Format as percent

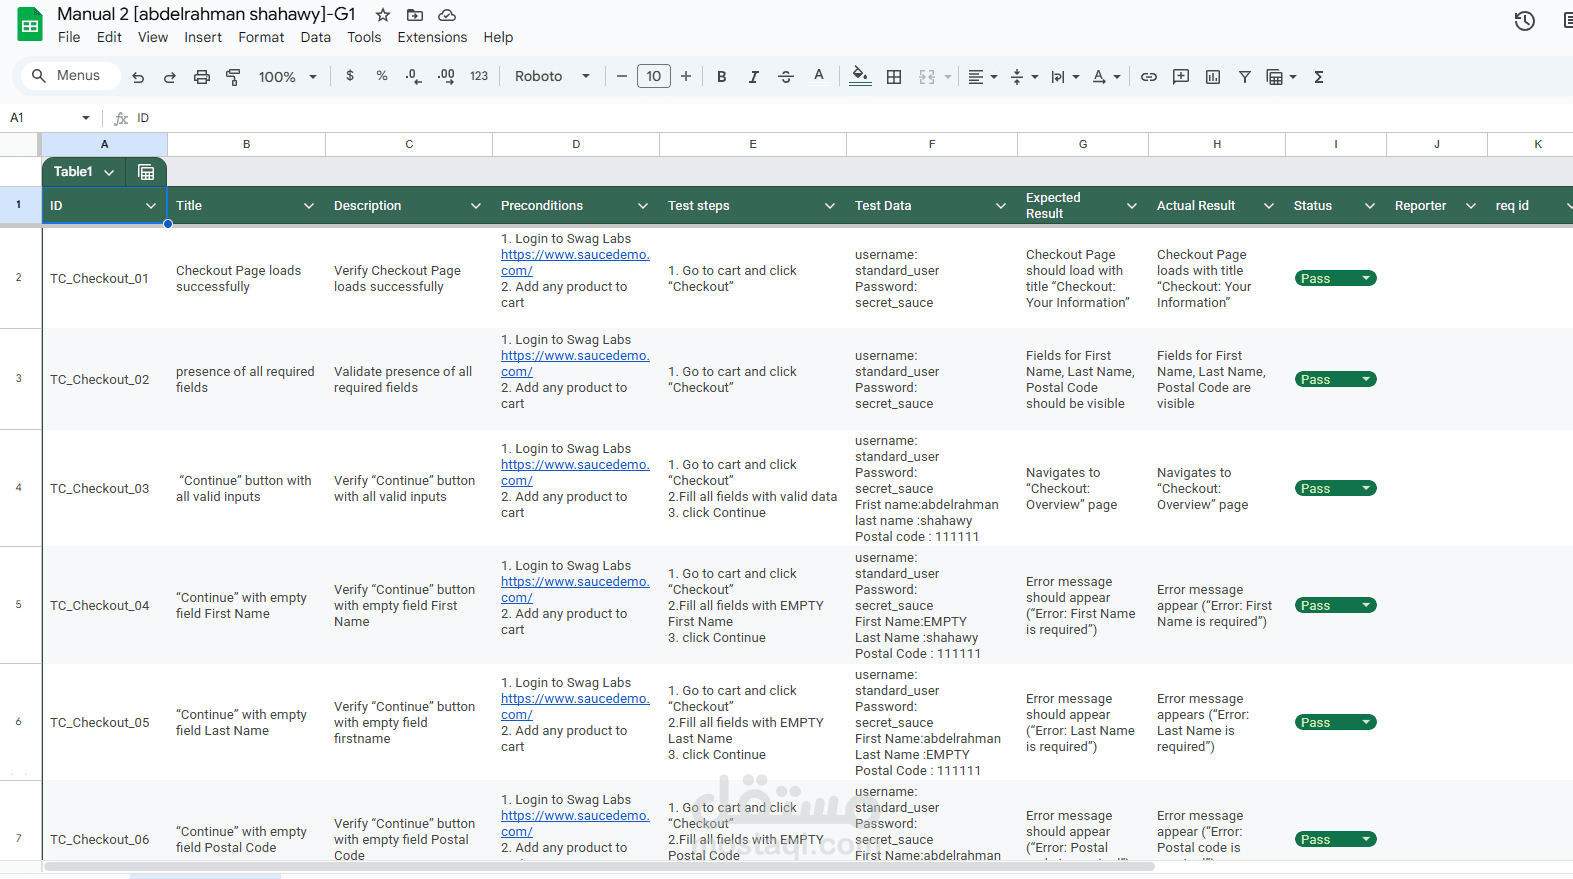coord(382,76)
